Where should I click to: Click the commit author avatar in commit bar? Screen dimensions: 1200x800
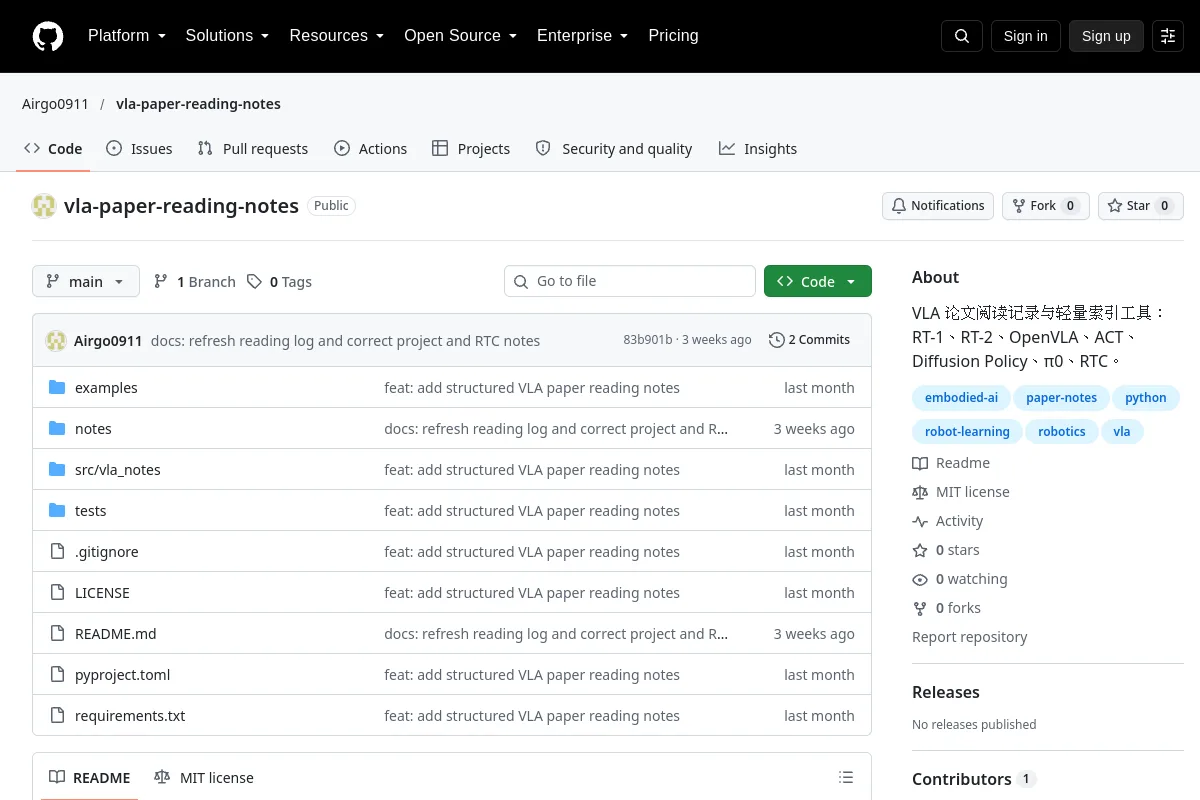coord(56,341)
